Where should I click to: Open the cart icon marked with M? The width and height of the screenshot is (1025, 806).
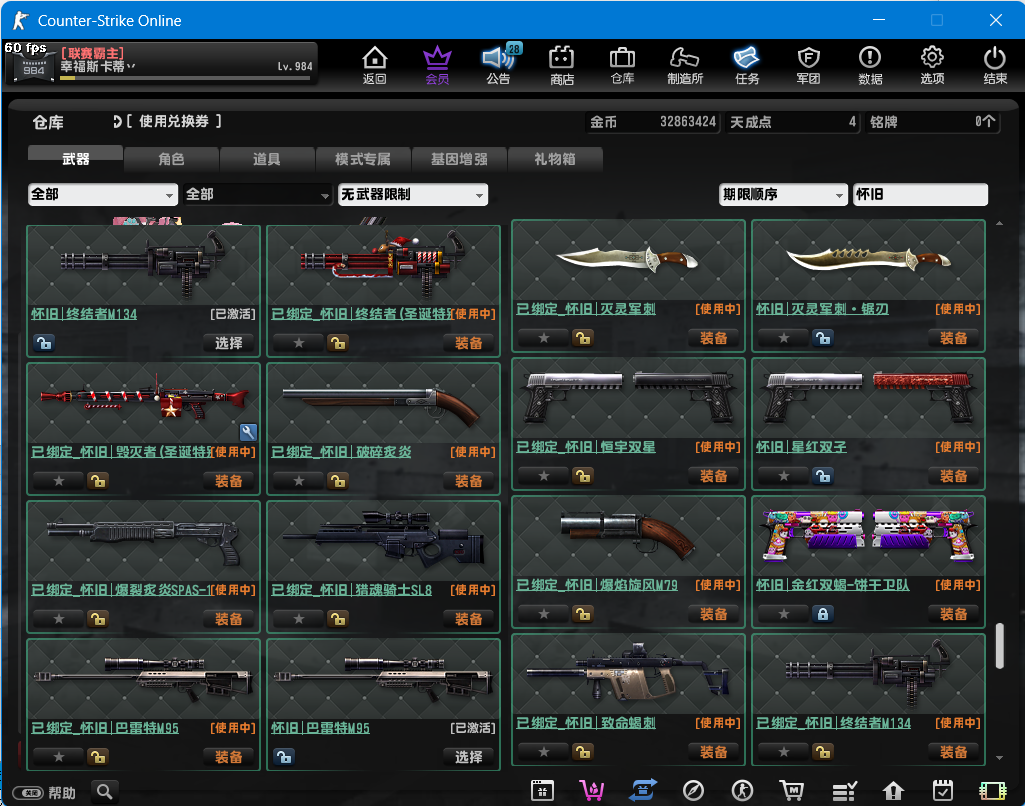tap(792, 791)
